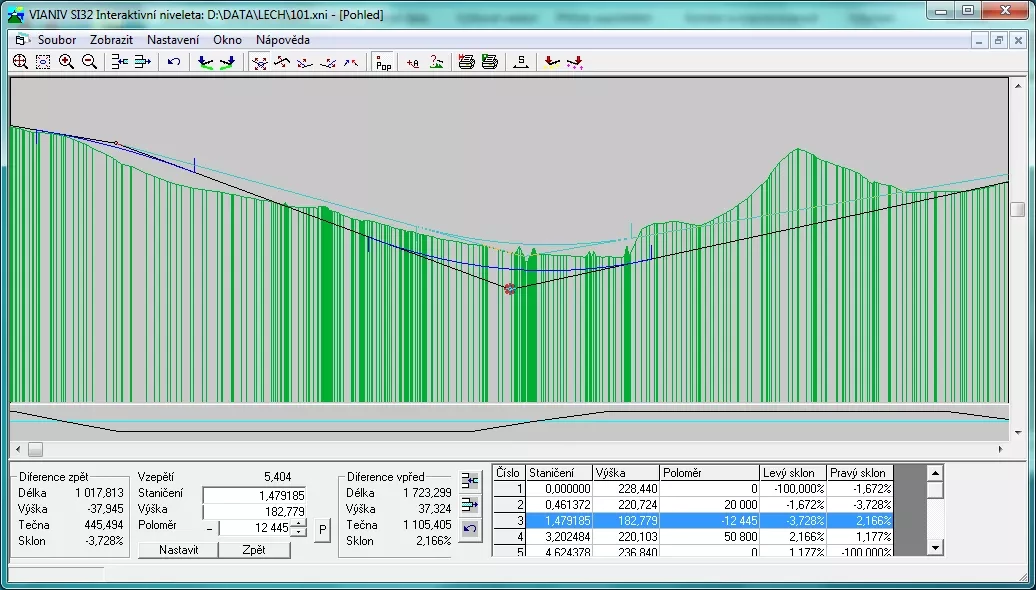This screenshot has height=590, width=1036.
Task: Click the zoom in magnifier
Action: [x=66, y=62]
